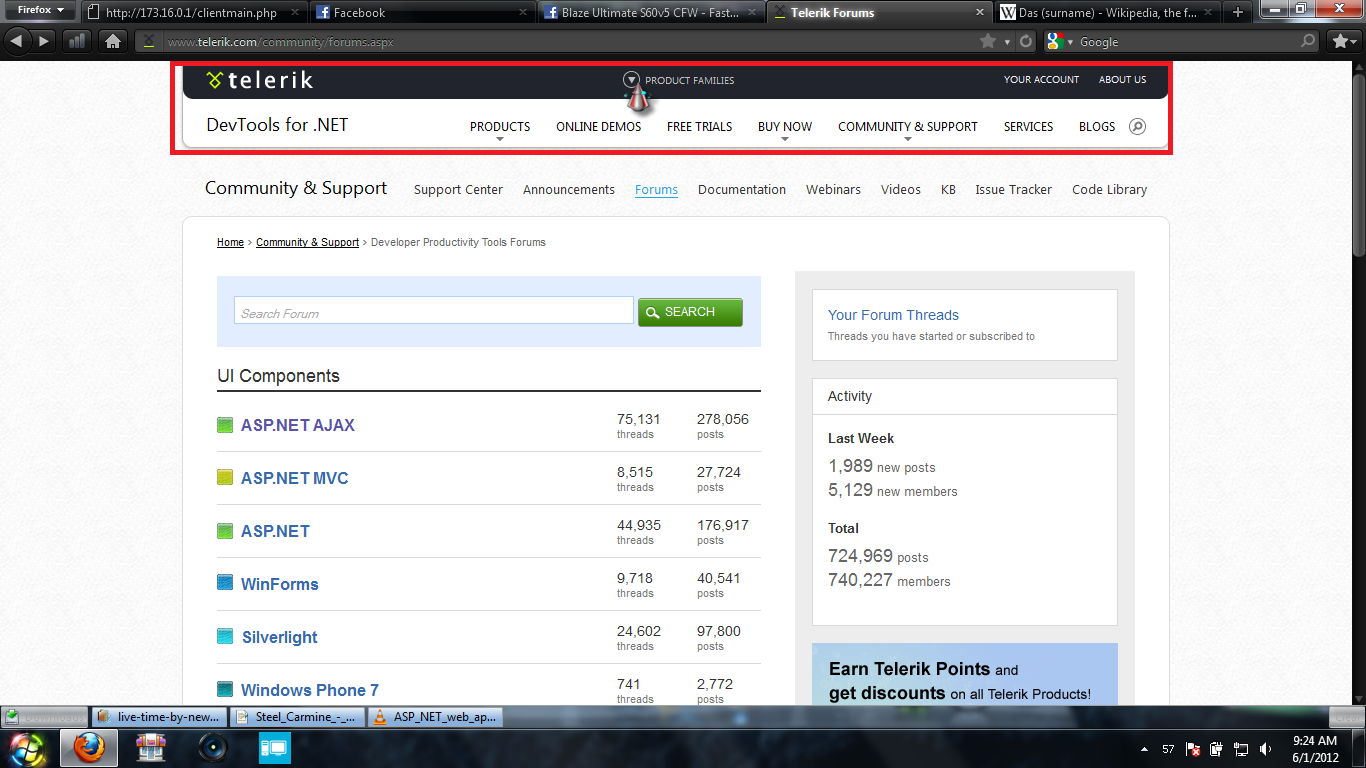The width and height of the screenshot is (1366, 768).
Task: Click the cyan Silverlight forum icon
Action: [x=225, y=636]
